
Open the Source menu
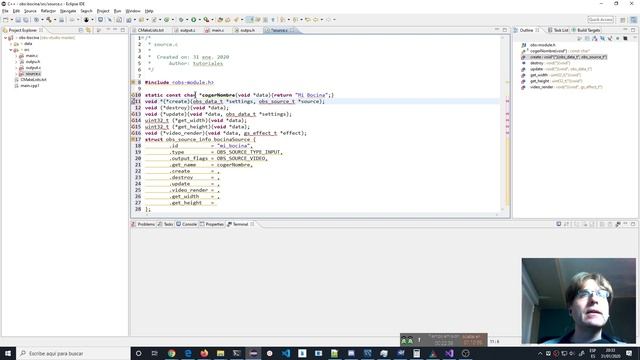(x=30, y=11)
